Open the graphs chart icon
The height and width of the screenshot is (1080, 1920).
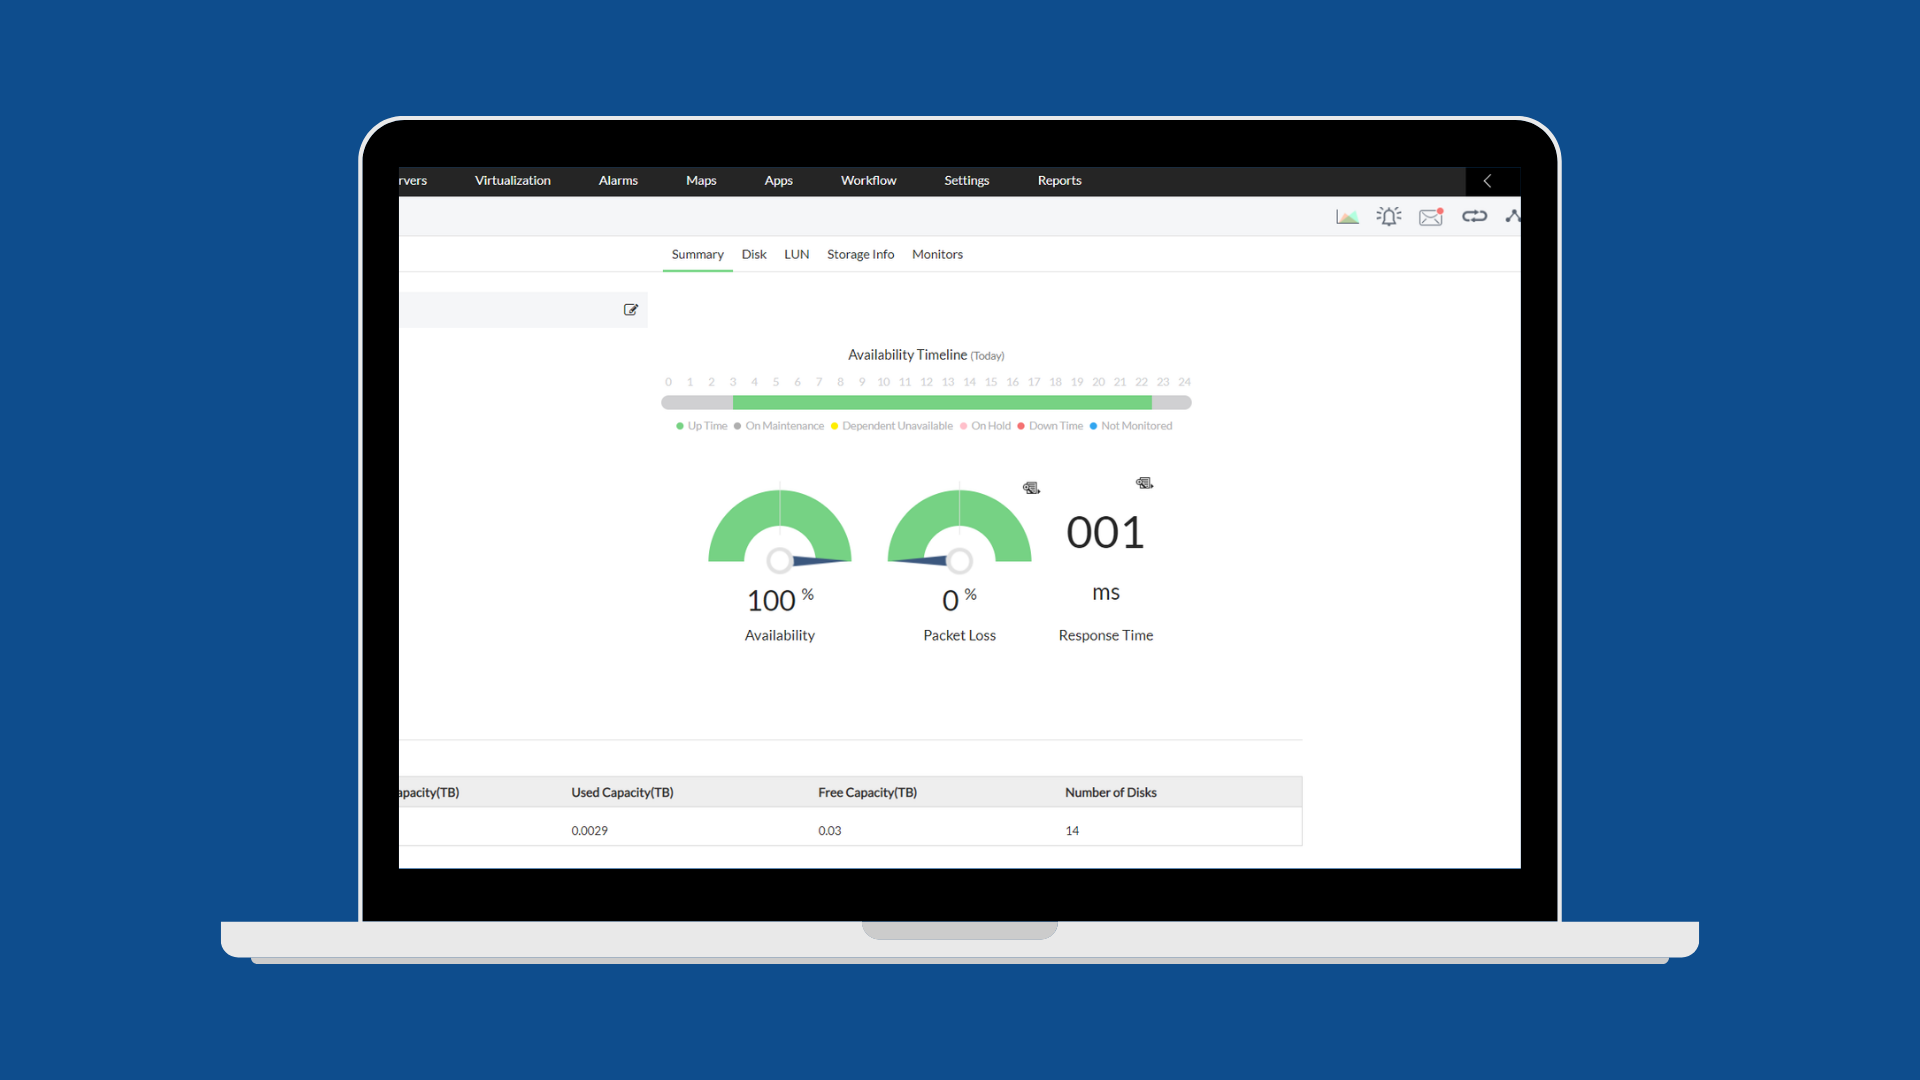click(1347, 216)
